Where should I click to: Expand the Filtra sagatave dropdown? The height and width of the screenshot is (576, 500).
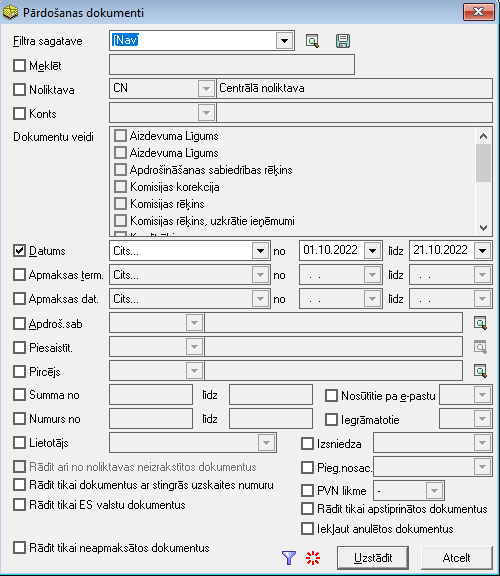(284, 41)
